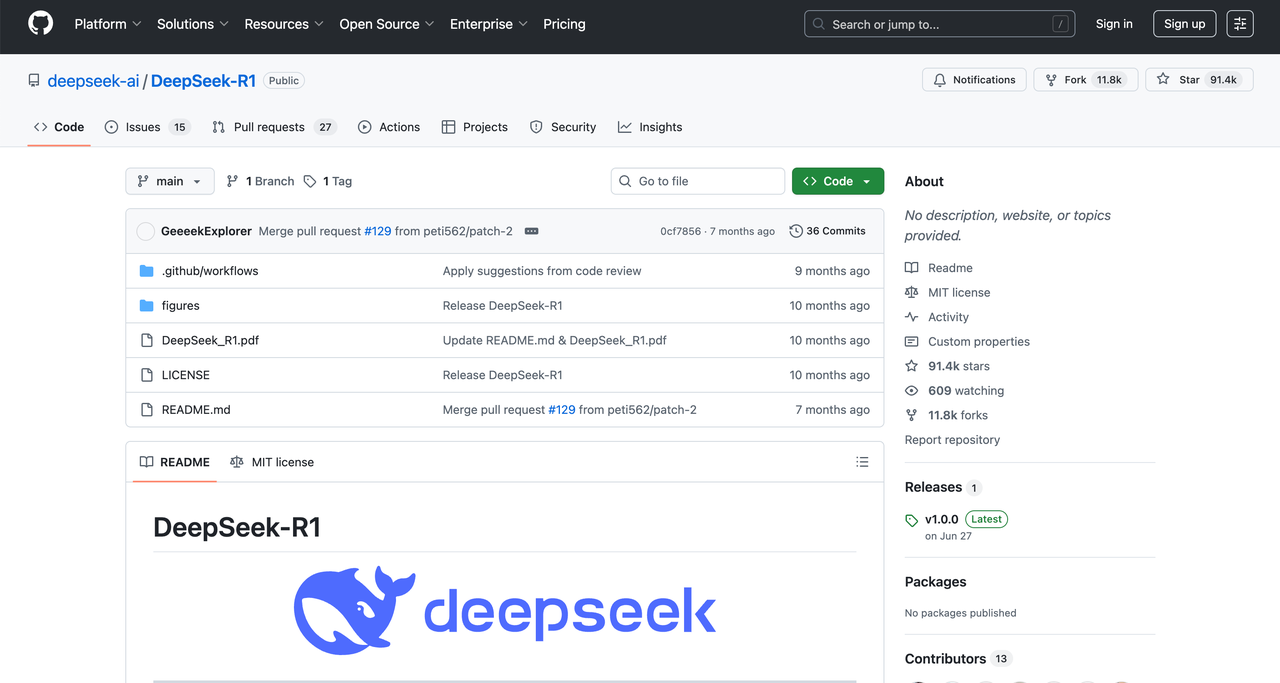Open the Contributors 13 link
The width and height of the screenshot is (1280, 683).
958,659
